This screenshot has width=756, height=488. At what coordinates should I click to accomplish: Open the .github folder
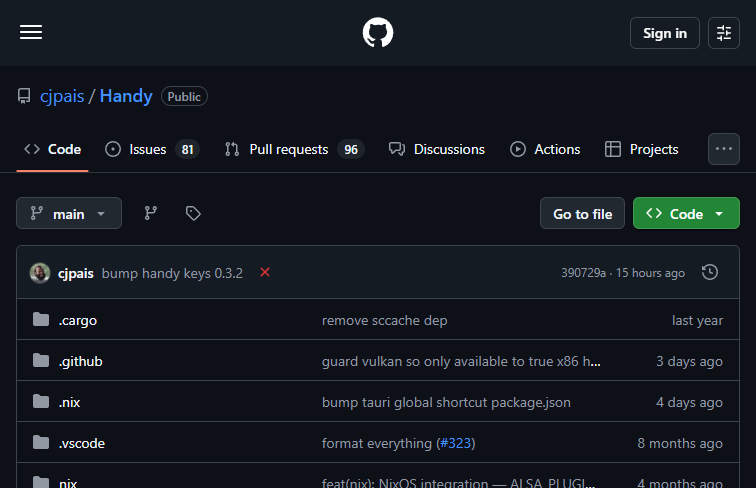click(x=81, y=361)
